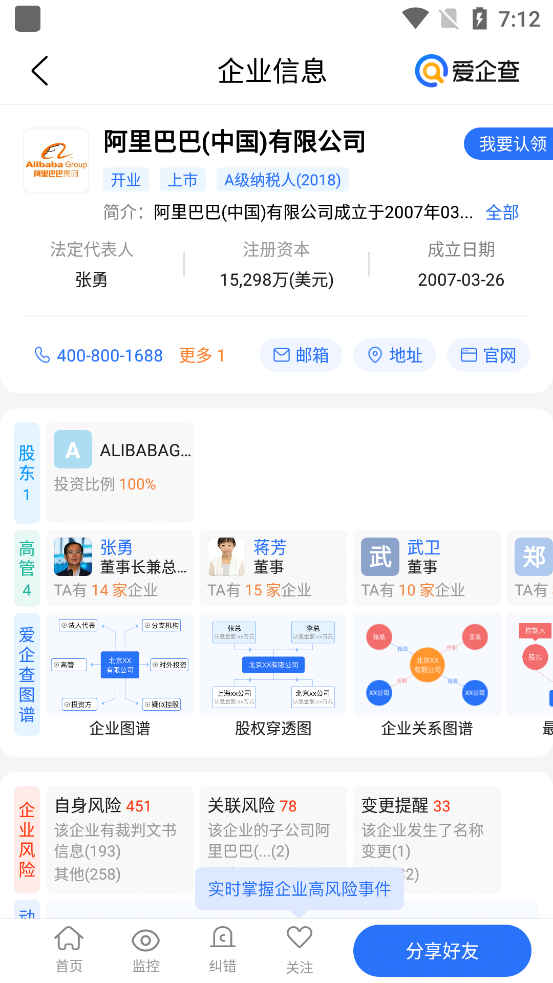Click the 我要认领 claim button
Screen dimensions: 553x983
coord(508,144)
